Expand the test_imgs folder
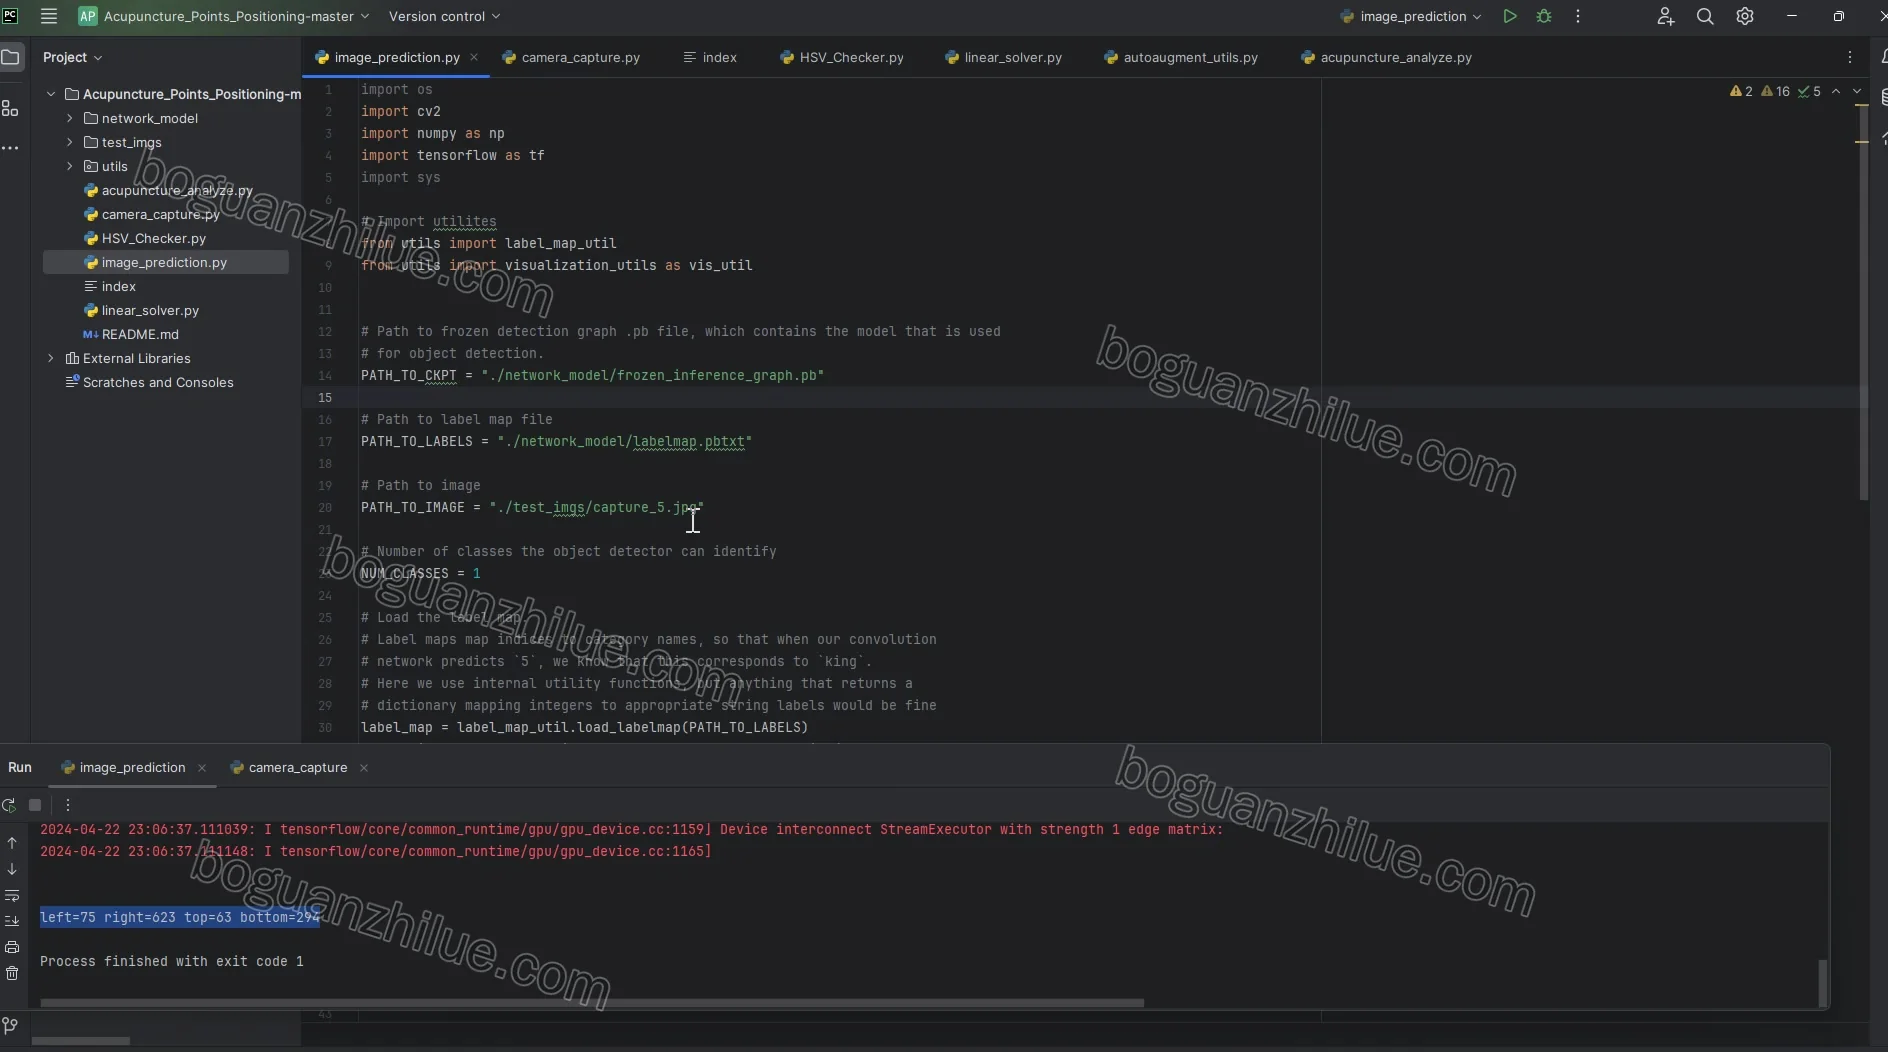This screenshot has width=1888, height=1052. [70, 142]
